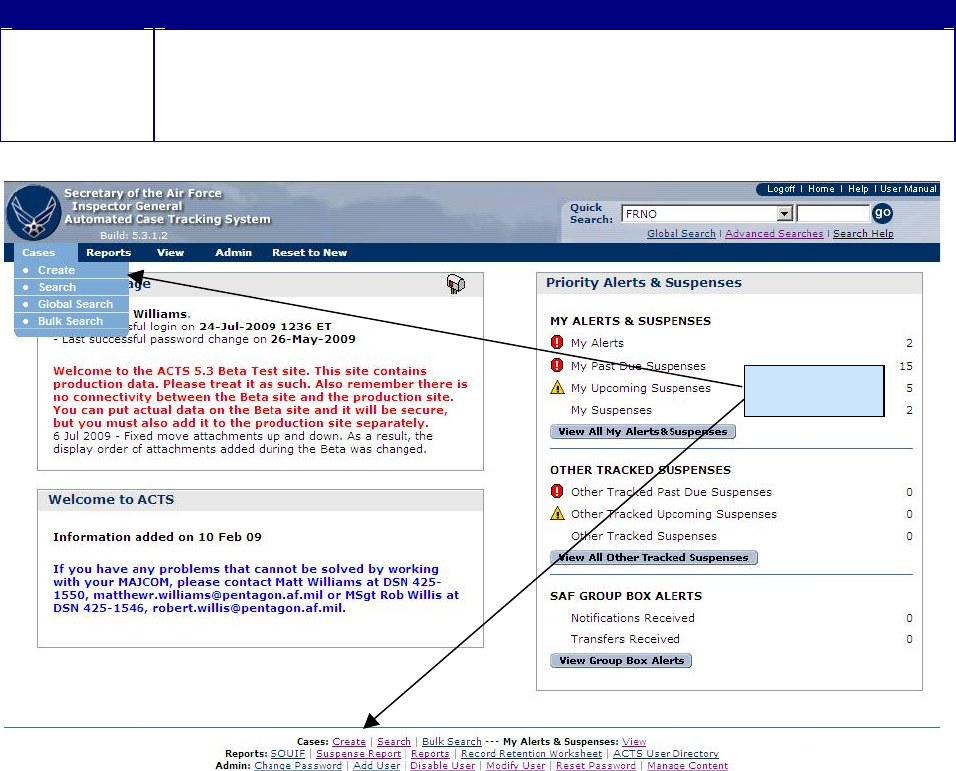Click Help link in top bar
Image resolution: width=956 pixels, height=771 pixels.
pyautogui.click(x=858, y=189)
